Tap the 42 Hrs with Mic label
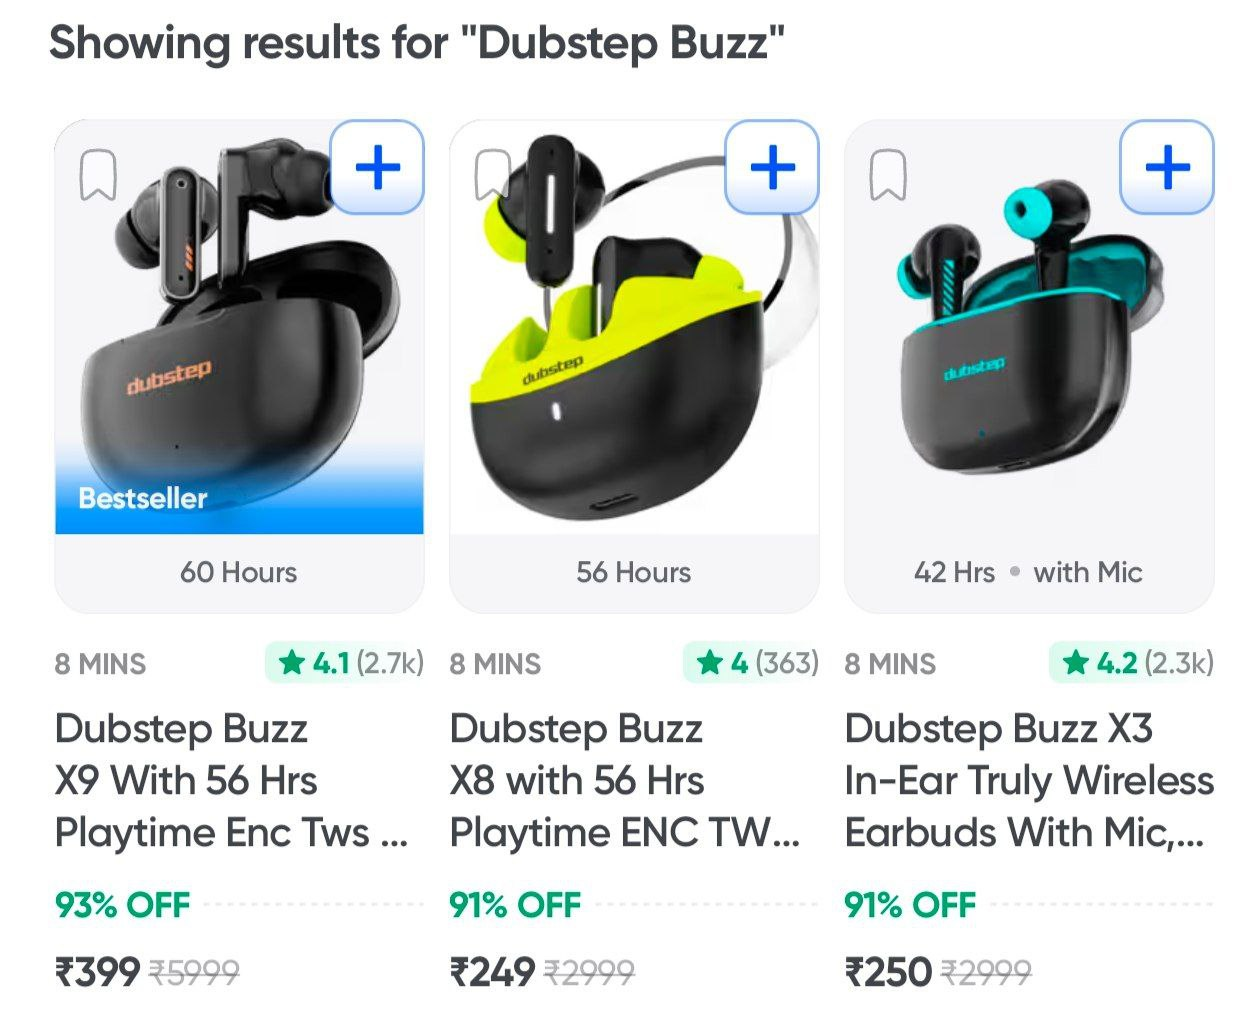Viewport: 1260px width, 1023px height. coord(1028,572)
